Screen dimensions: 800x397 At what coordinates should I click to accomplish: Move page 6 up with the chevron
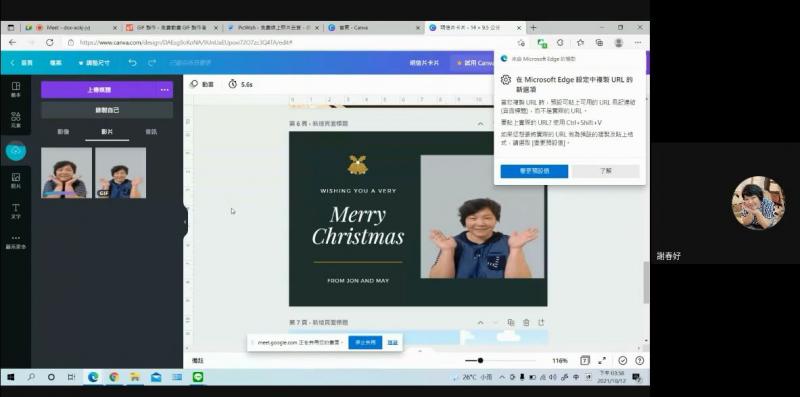pyautogui.click(x=480, y=123)
